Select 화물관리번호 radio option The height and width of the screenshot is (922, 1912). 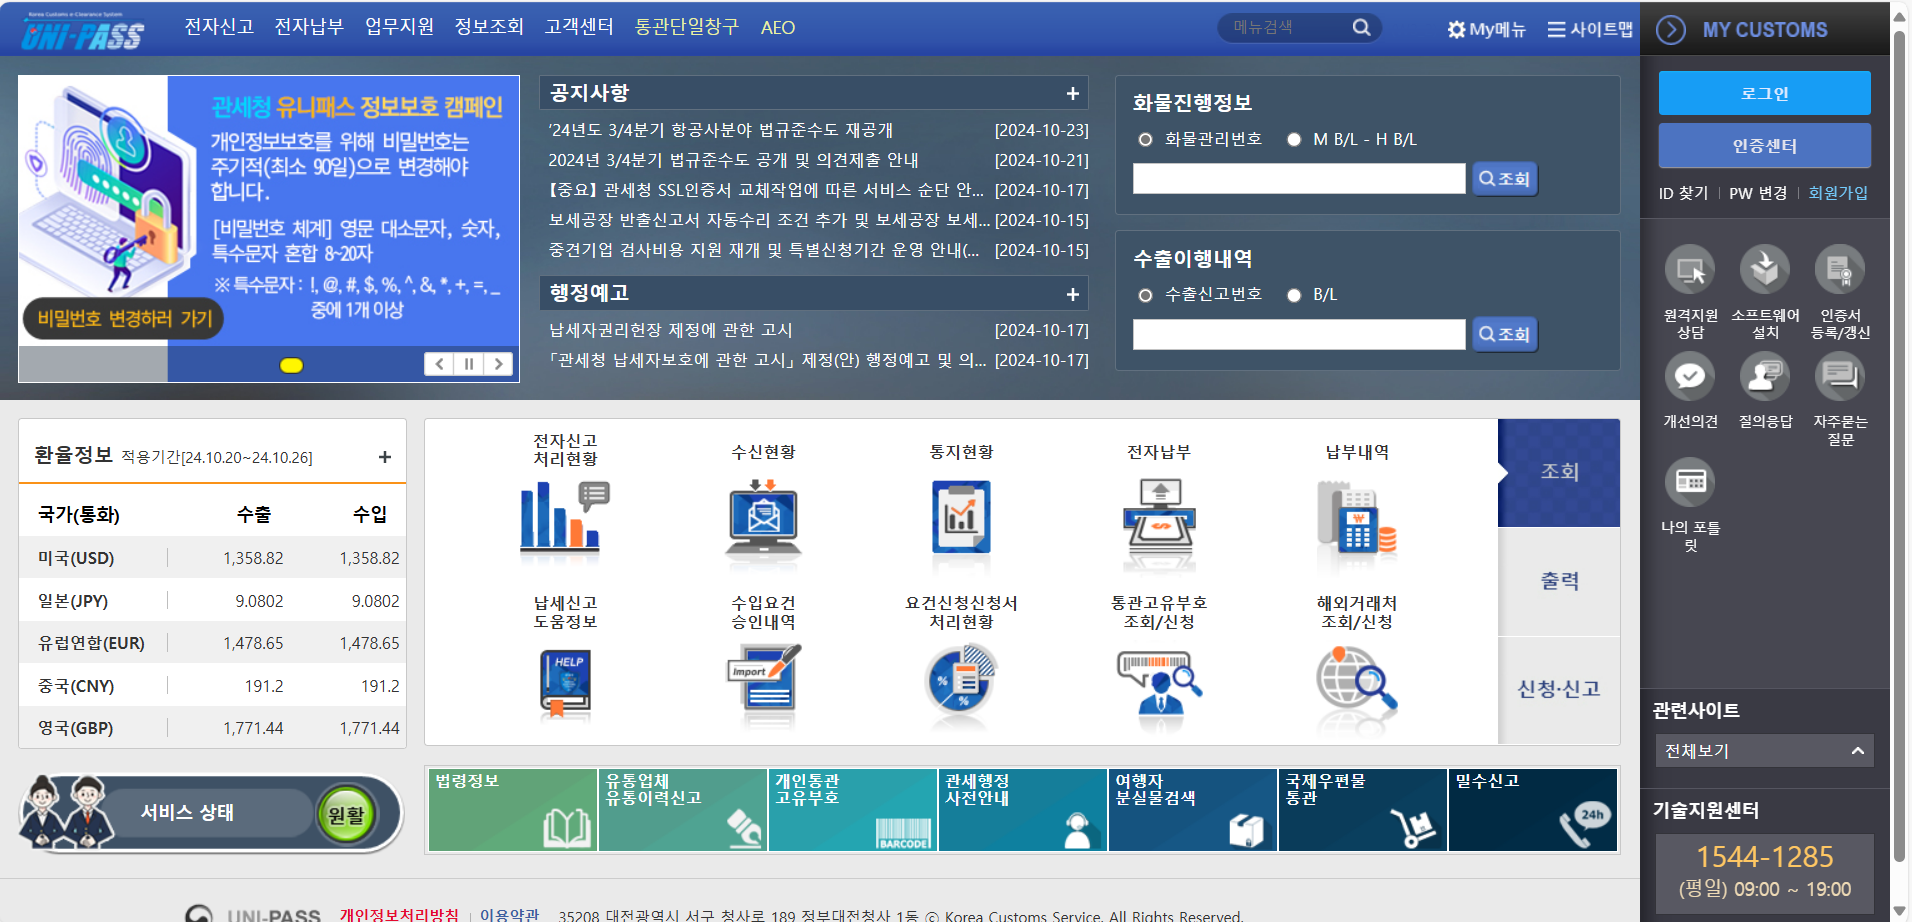(x=1146, y=140)
